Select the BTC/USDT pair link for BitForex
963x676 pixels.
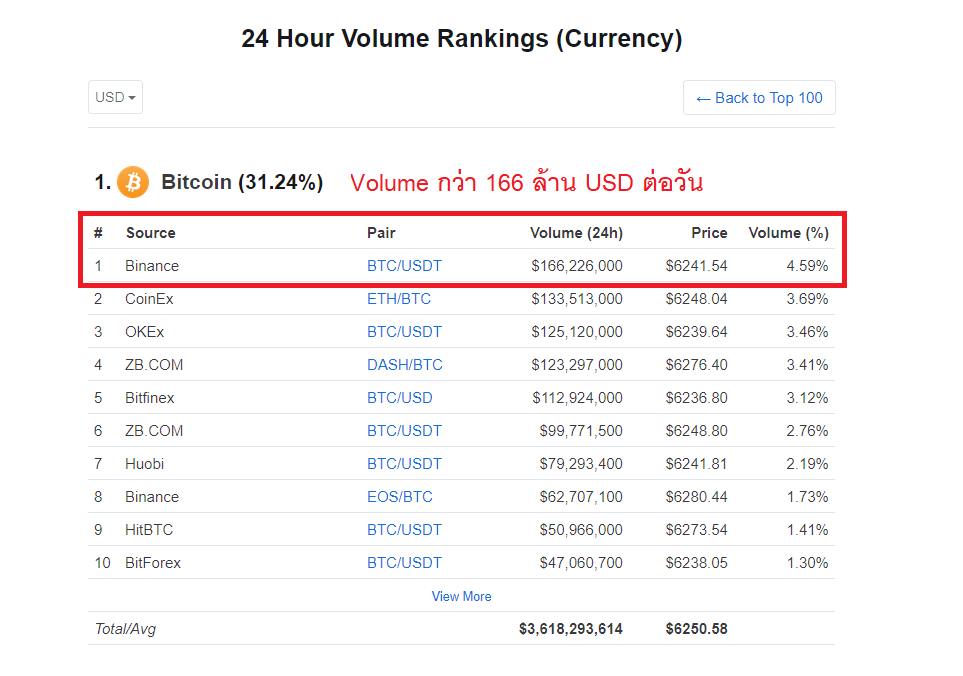pyautogui.click(x=404, y=563)
